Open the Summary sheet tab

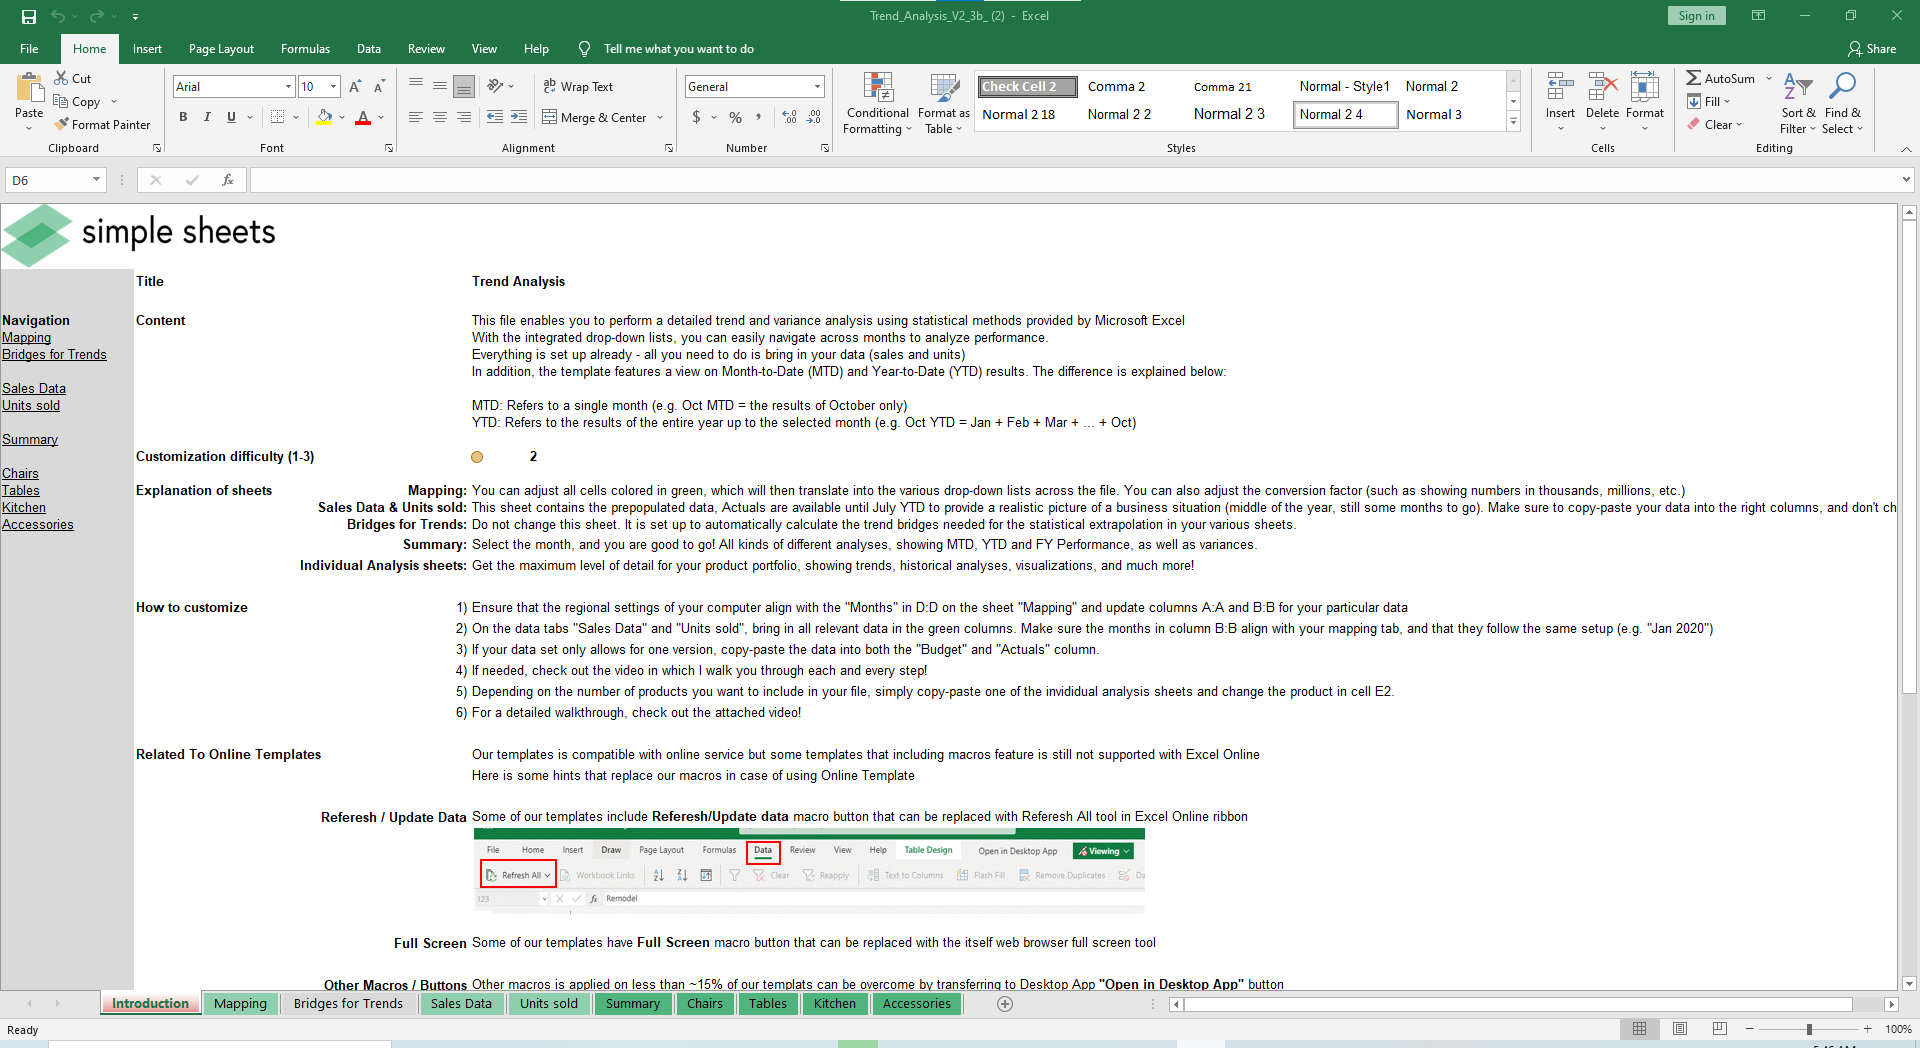633,1004
